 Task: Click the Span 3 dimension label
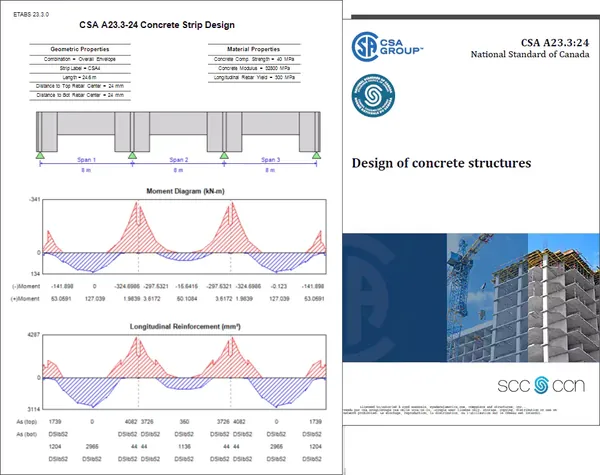(271, 160)
